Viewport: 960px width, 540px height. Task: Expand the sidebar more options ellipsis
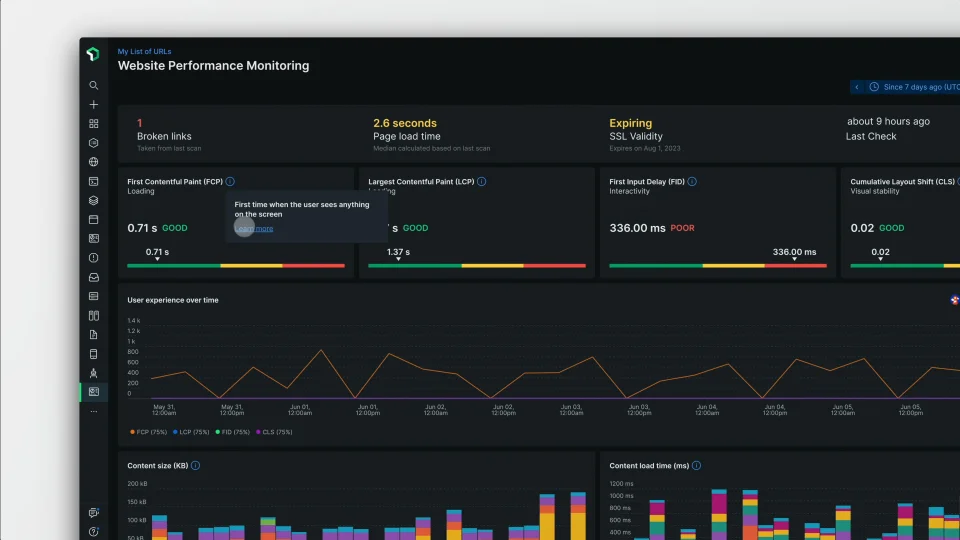click(x=94, y=411)
